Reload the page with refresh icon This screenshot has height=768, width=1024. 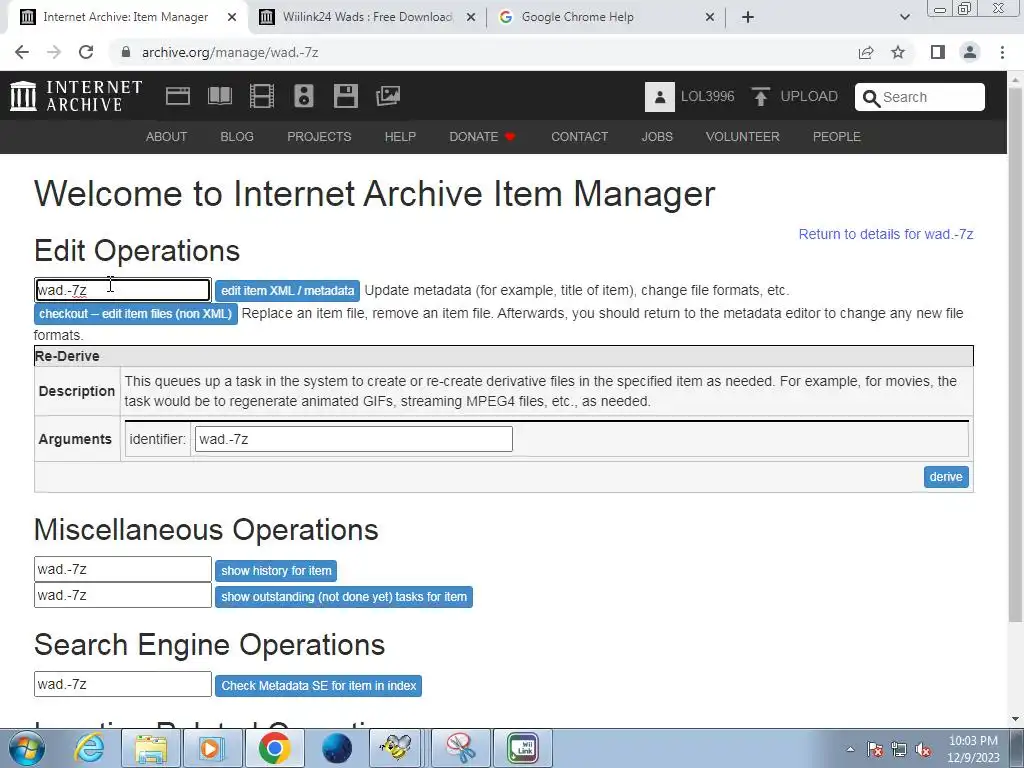[86, 52]
